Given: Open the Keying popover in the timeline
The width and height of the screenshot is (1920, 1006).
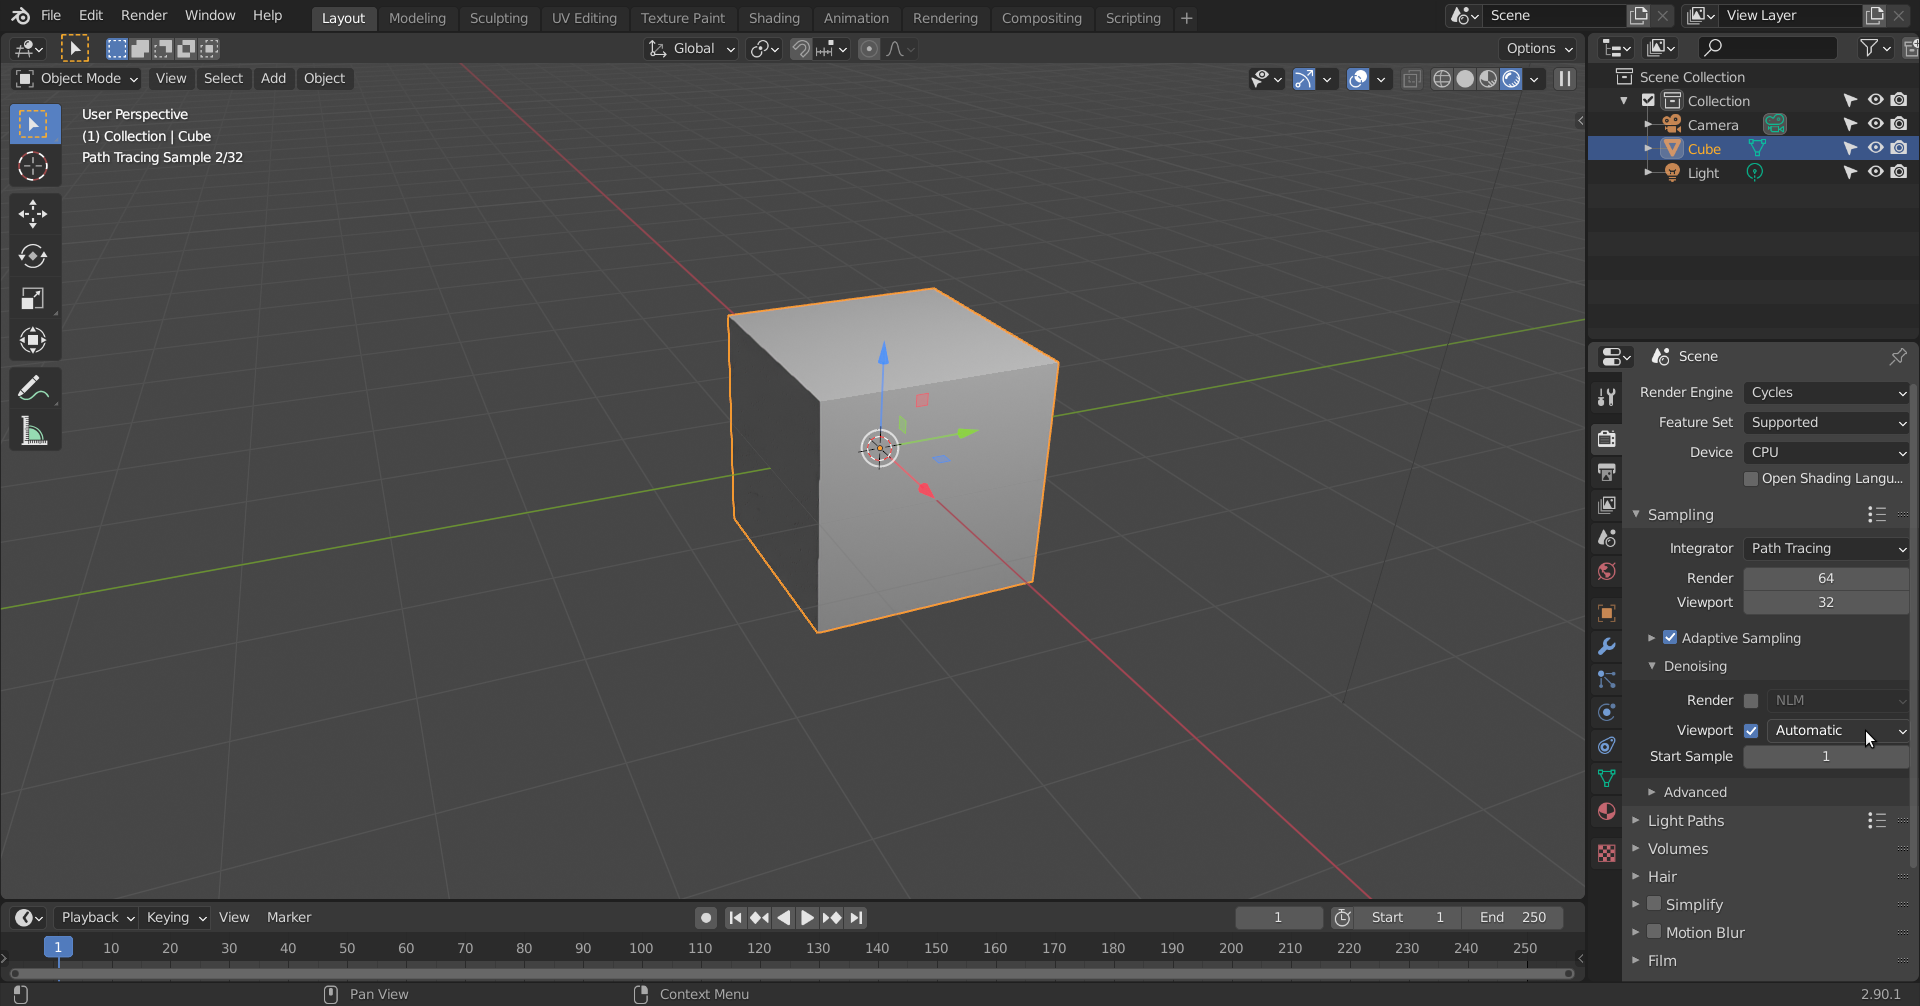Looking at the screenshot, I should pos(176,918).
